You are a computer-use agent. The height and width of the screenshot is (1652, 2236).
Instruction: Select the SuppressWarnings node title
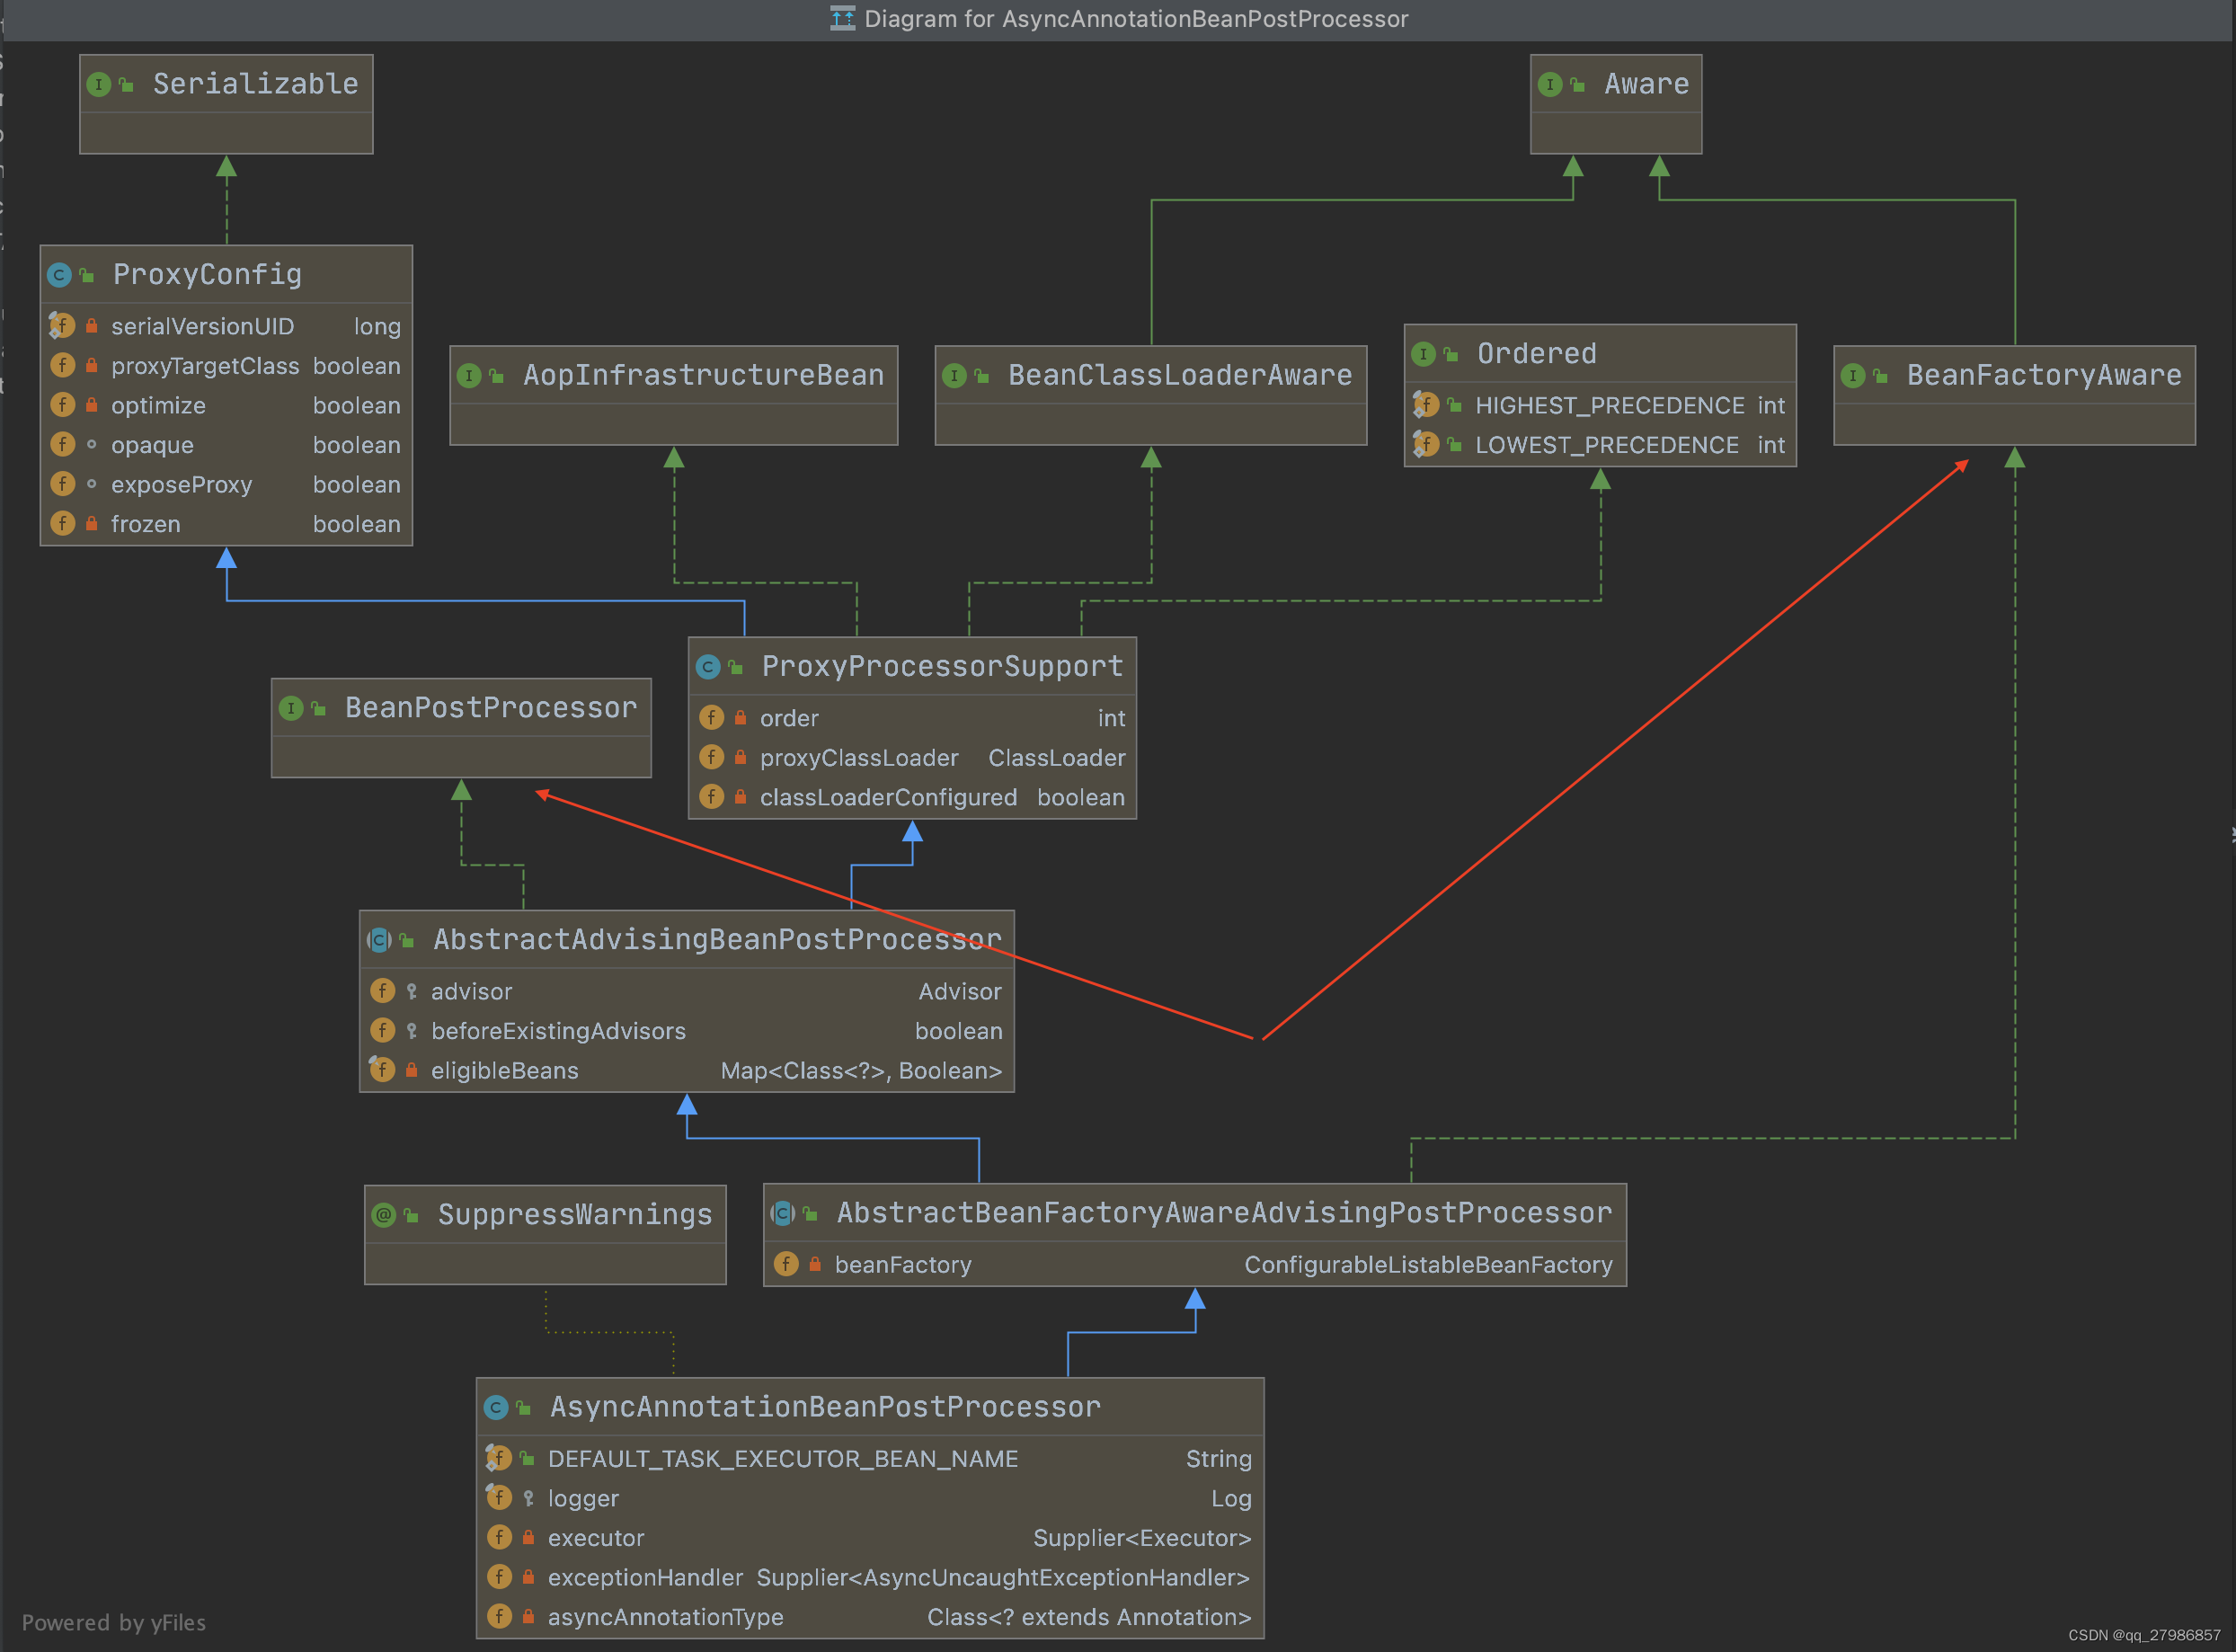coord(575,1214)
